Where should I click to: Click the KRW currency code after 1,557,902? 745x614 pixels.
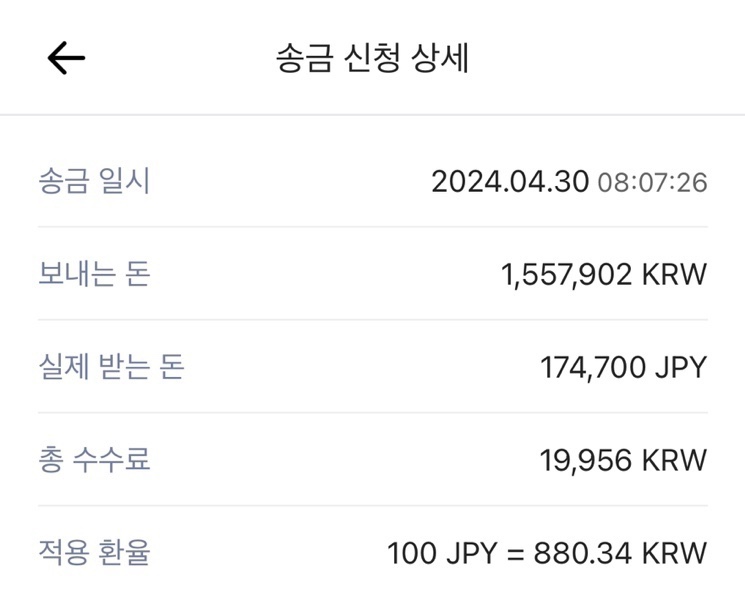(x=675, y=274)
